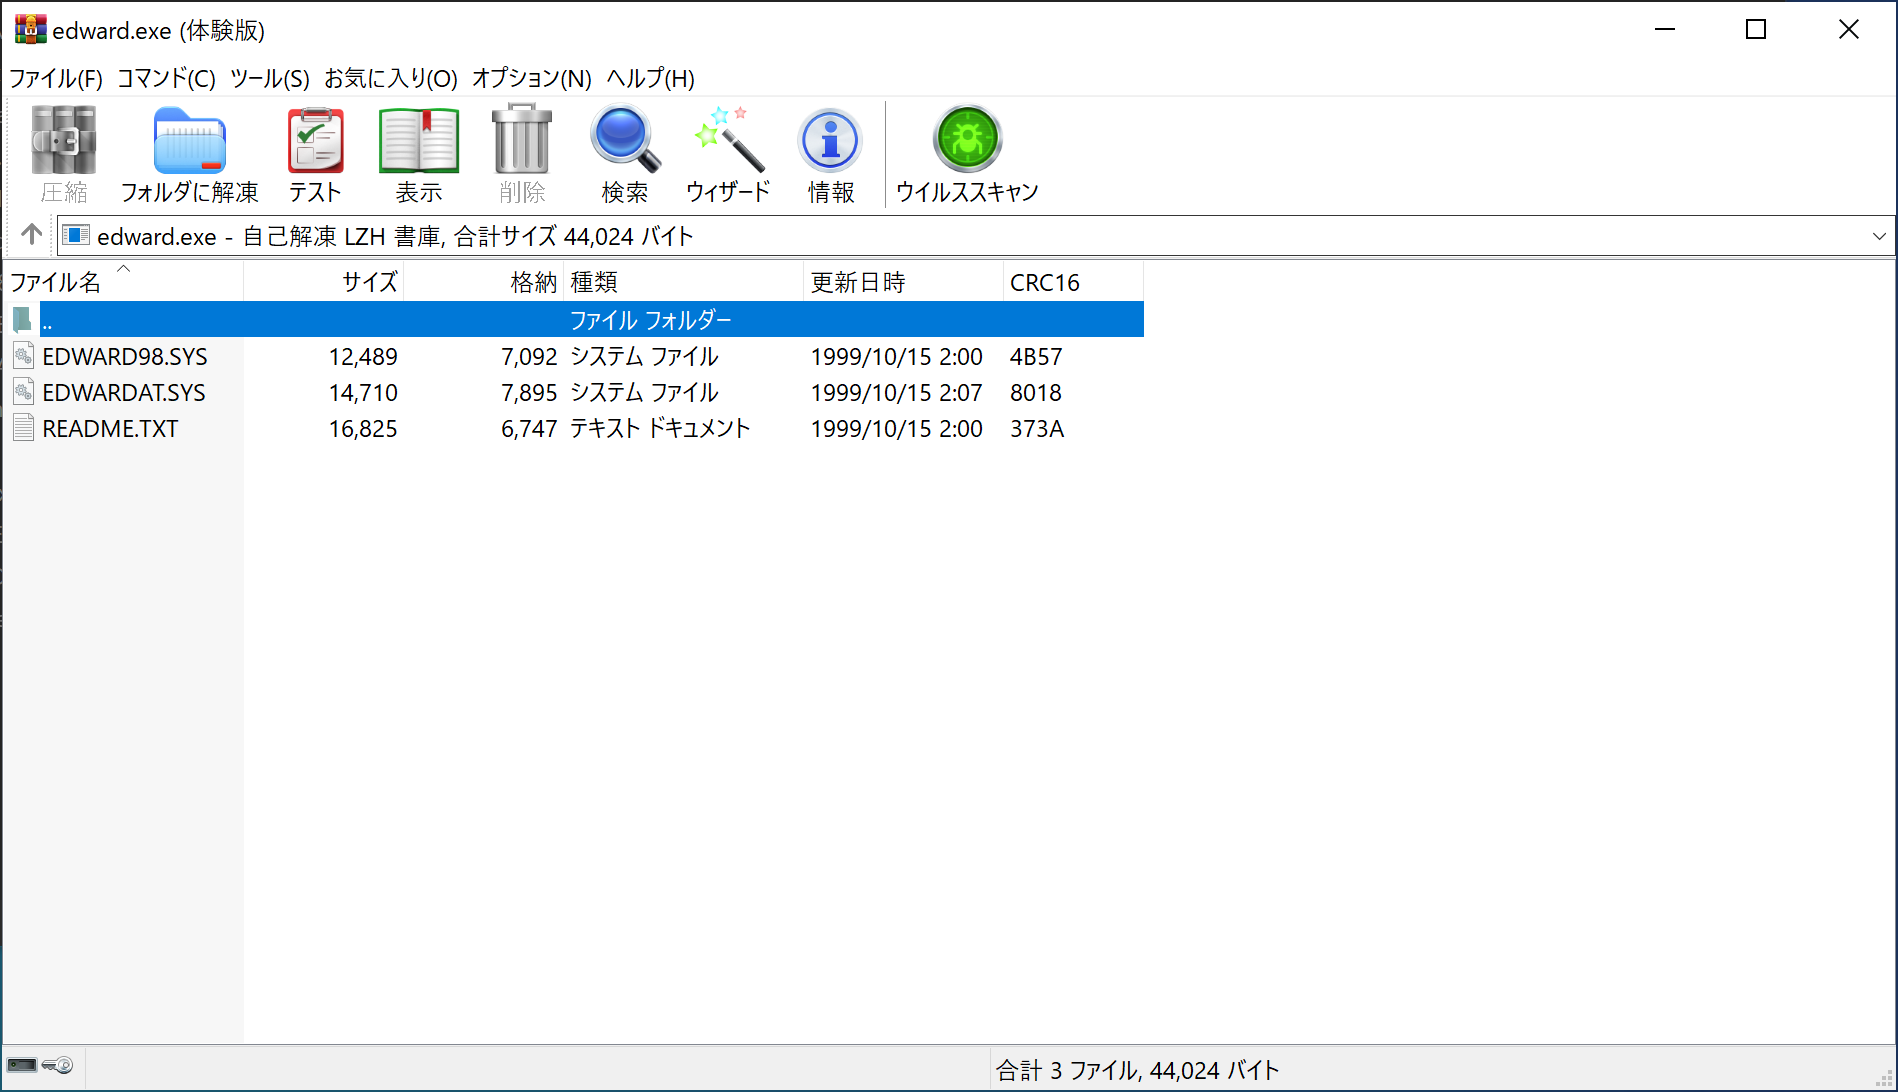Screen dimensions: 1898x1092
Task: Sort by サイズ column header
Action: pos(324,281)
